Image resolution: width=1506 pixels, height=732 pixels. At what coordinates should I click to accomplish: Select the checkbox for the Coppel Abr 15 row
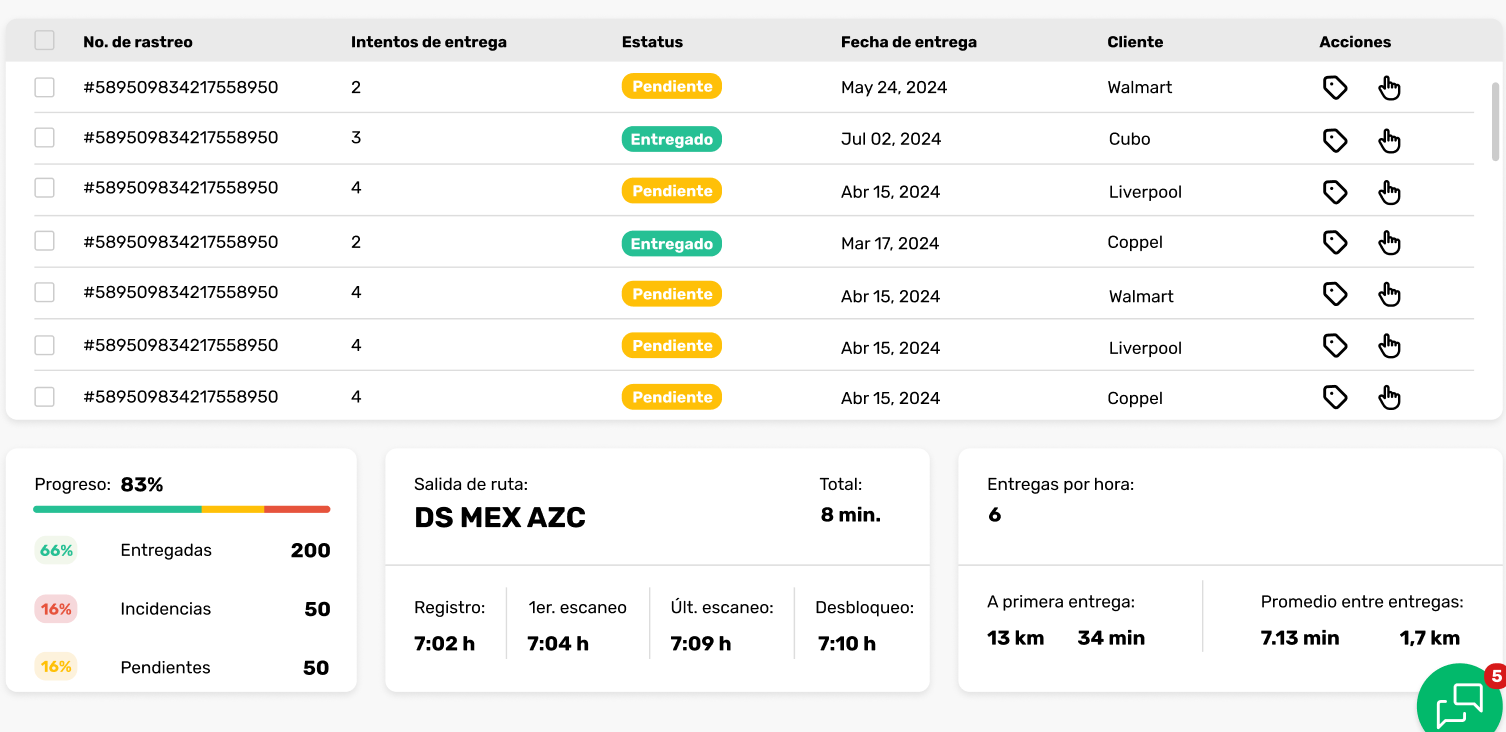(44, 397)
